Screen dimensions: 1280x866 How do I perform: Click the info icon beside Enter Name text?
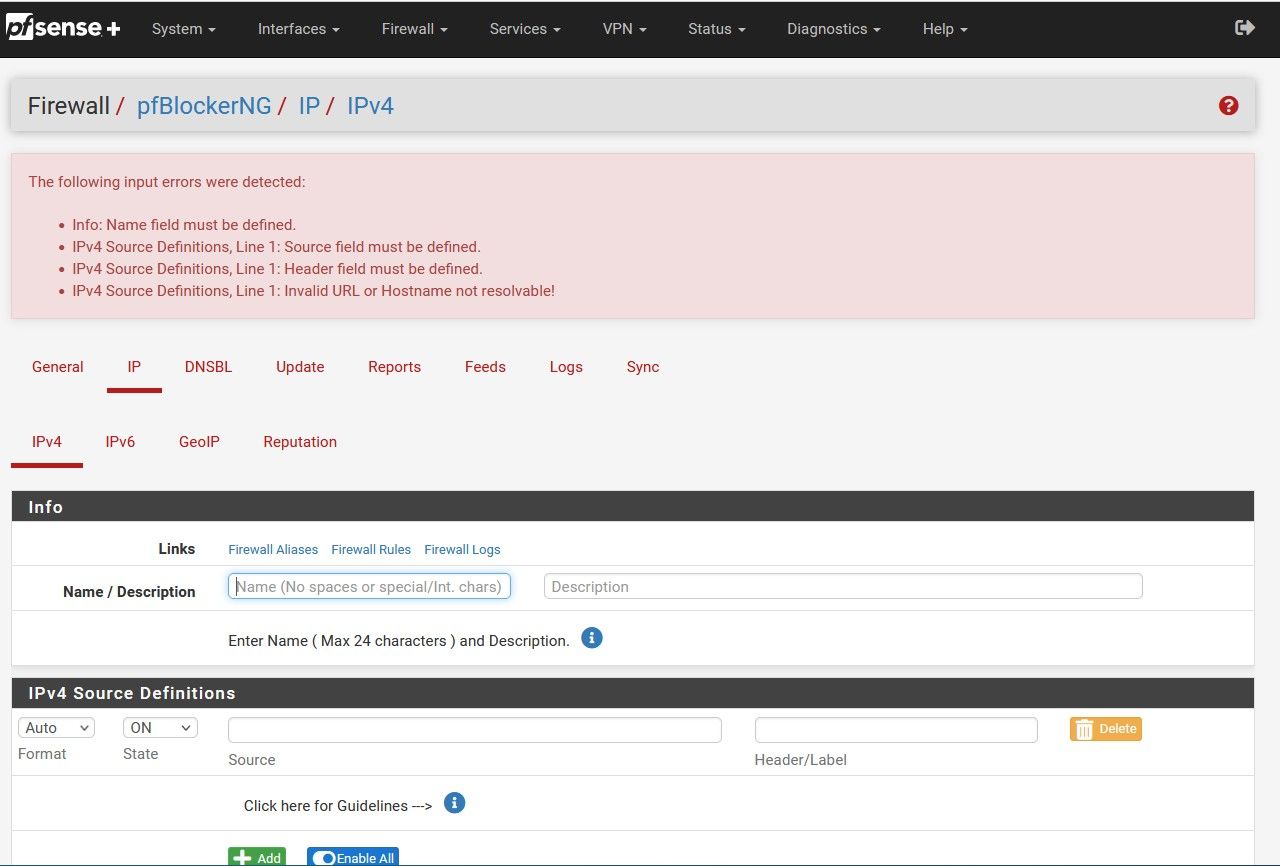tap(592, 638)
